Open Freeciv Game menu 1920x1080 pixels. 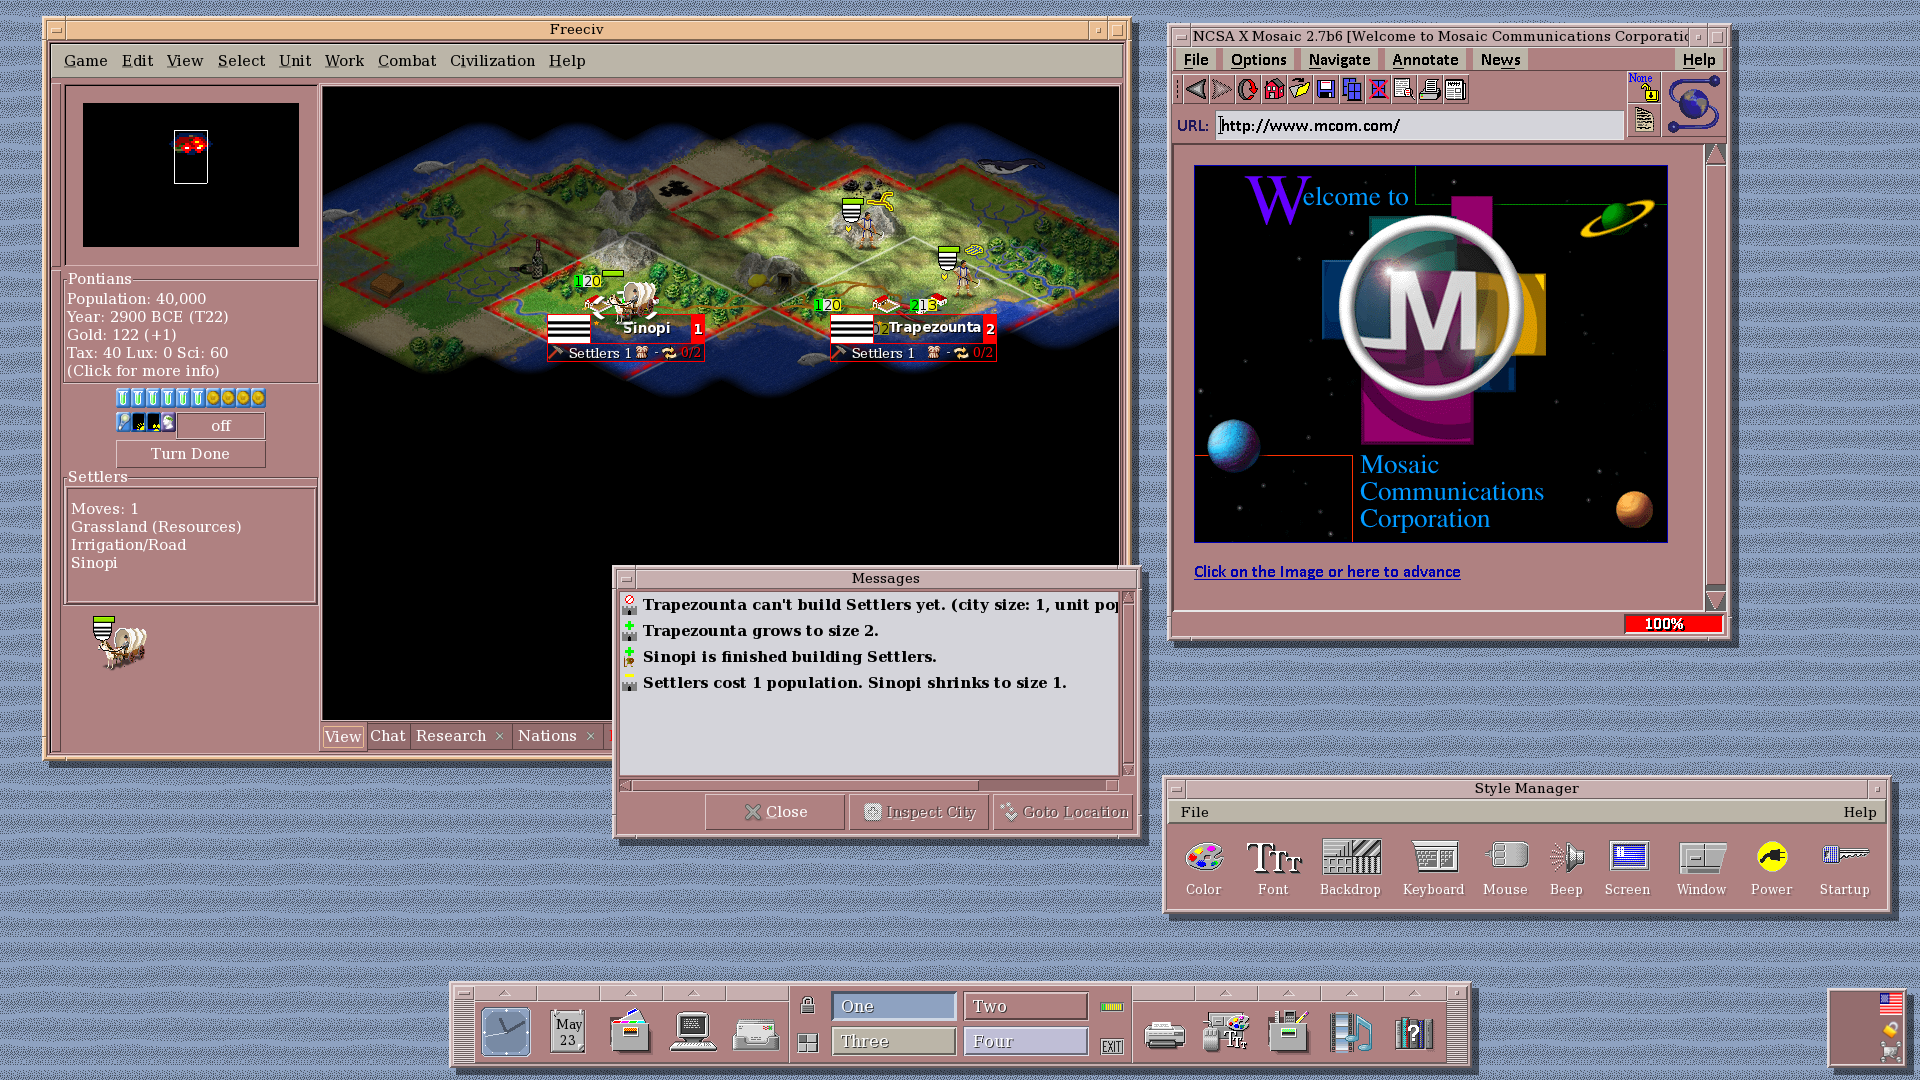85,61
